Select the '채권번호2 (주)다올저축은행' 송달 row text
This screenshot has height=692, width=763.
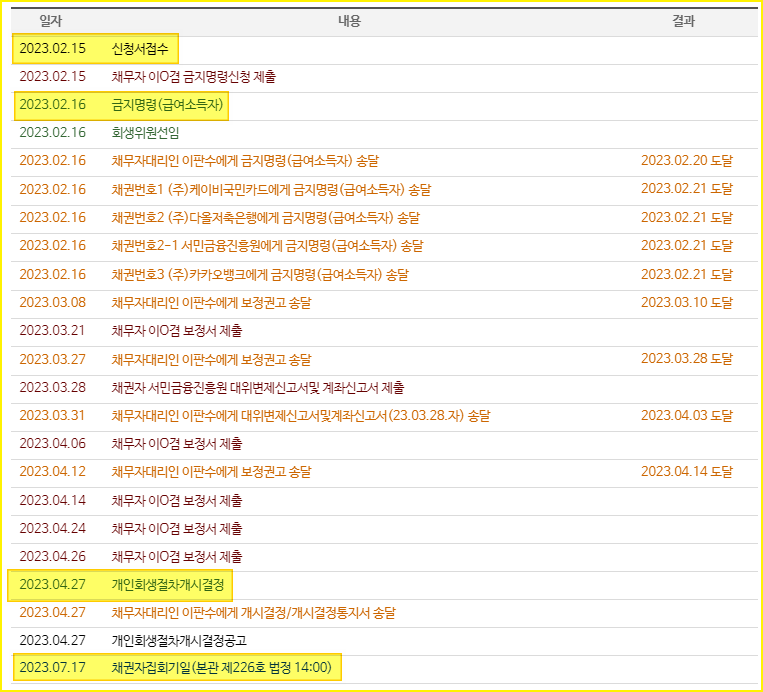click(x=265, y=218)
